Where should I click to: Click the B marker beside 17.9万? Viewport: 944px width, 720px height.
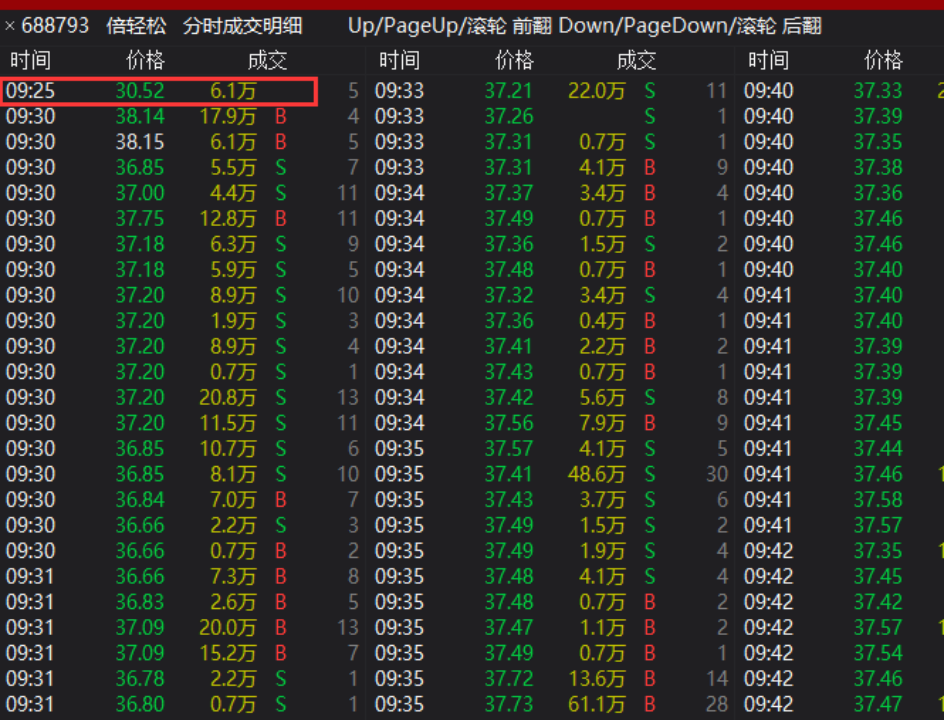coord(281,116)
